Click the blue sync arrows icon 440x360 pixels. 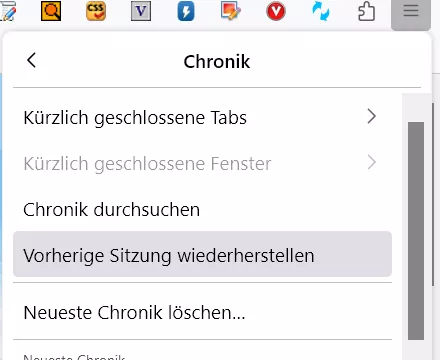coord(321,11)
